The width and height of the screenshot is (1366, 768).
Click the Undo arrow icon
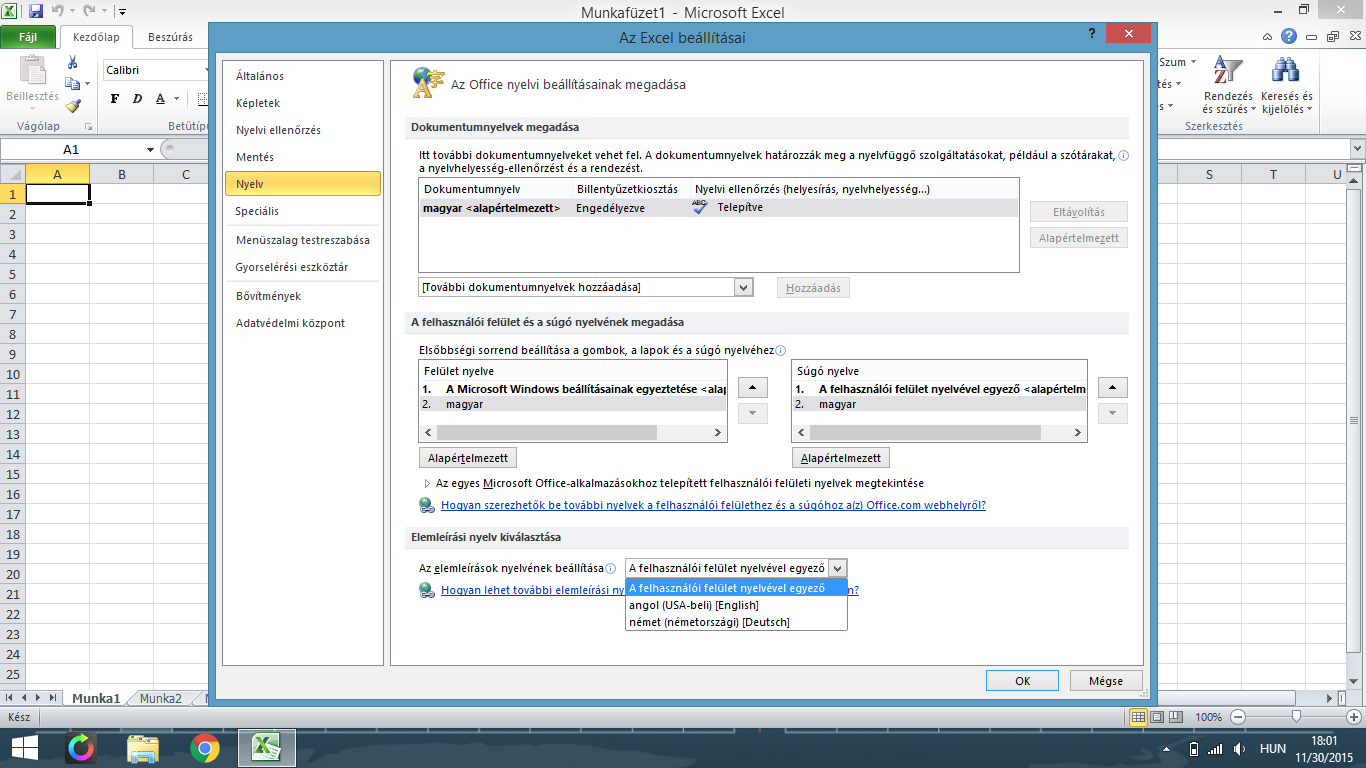[59, 12]
